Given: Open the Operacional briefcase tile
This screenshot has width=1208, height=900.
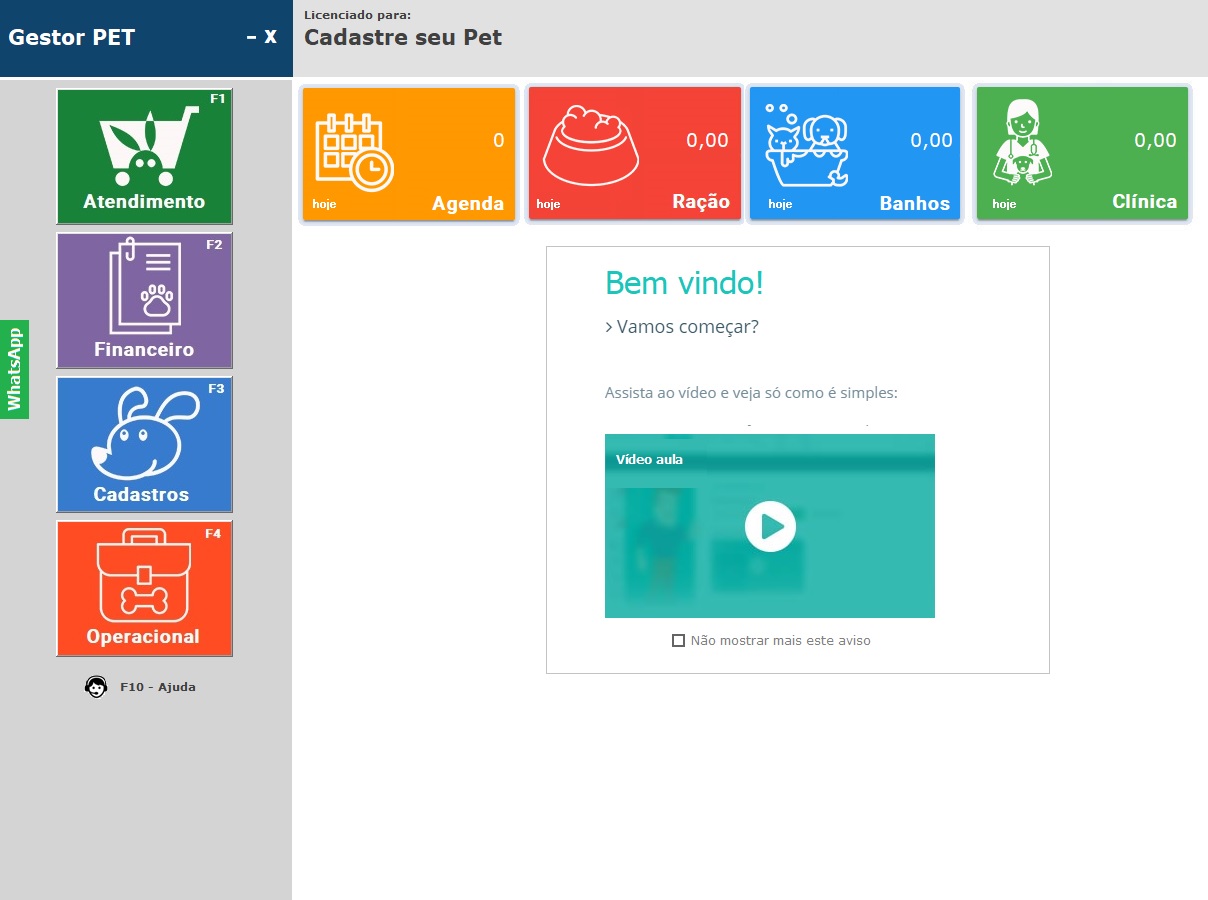Looking at the screenshot, I should click(x=144, y=588).
